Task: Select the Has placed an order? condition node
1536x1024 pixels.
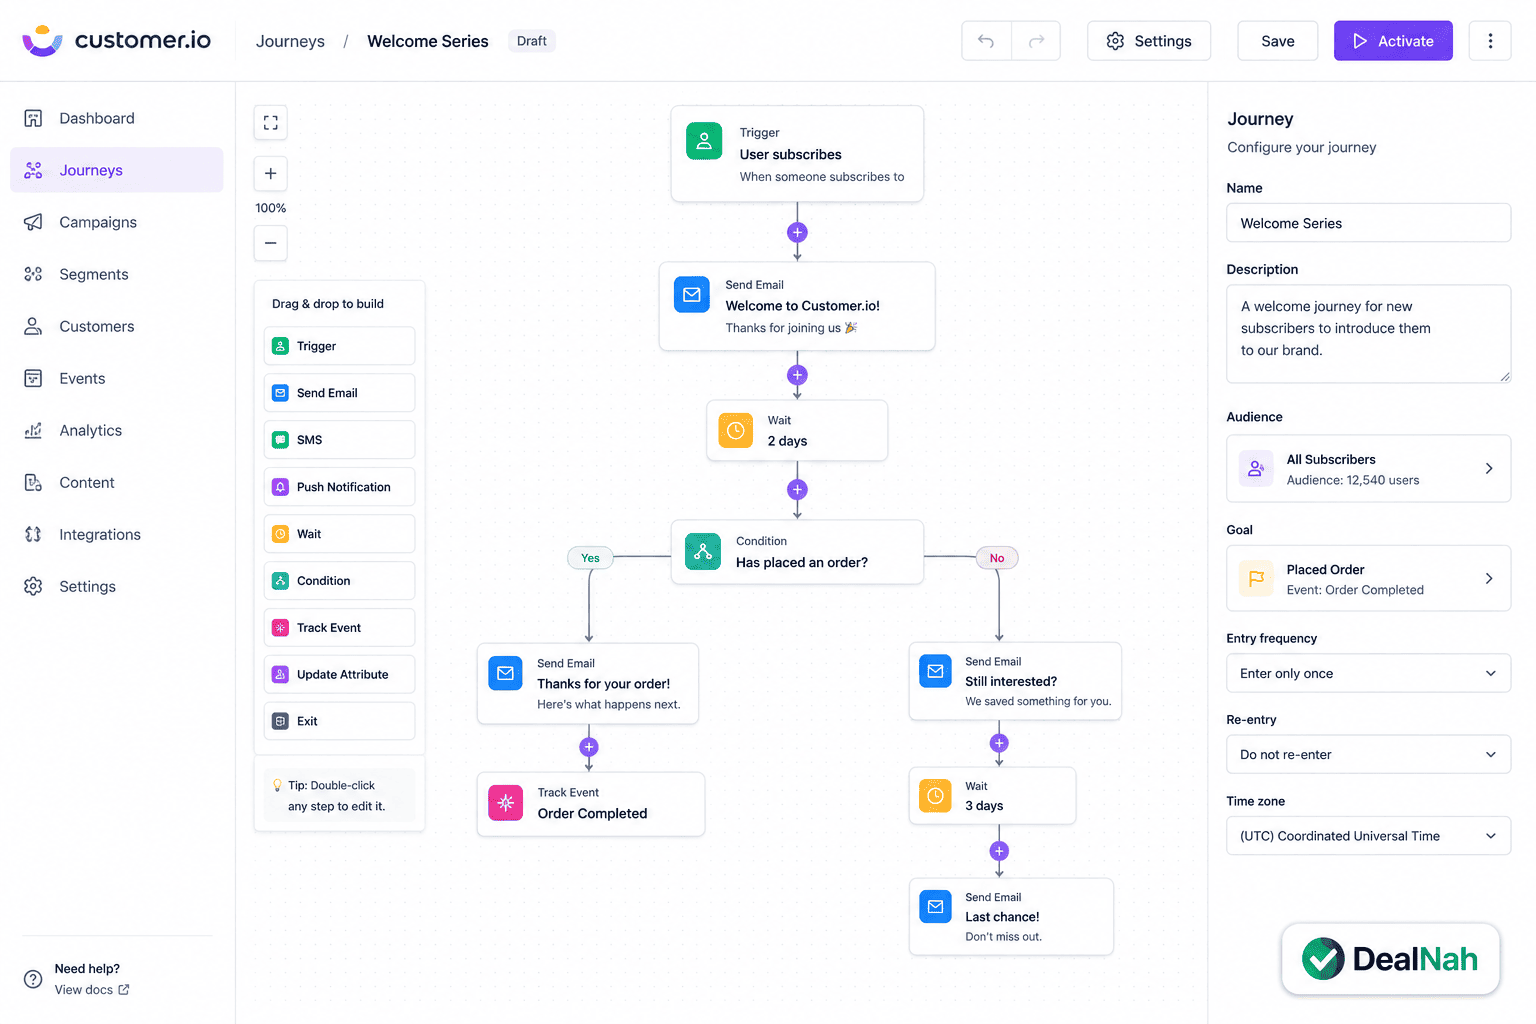Action: (797, 552)
